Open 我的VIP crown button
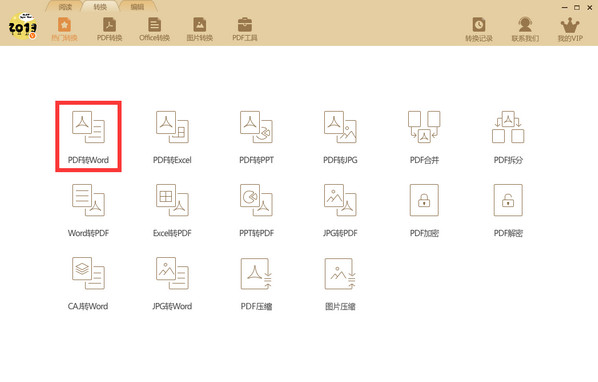 coord(570,29)
